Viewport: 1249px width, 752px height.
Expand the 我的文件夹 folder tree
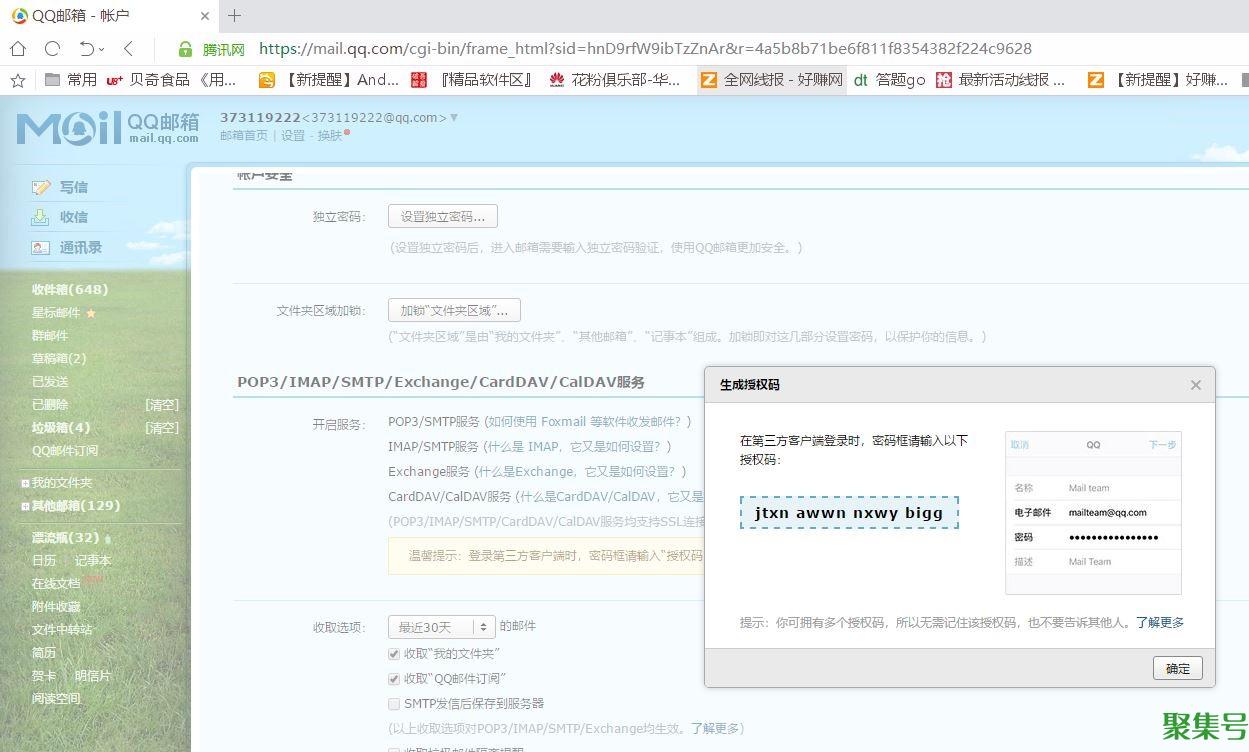[x=25, y=483]
